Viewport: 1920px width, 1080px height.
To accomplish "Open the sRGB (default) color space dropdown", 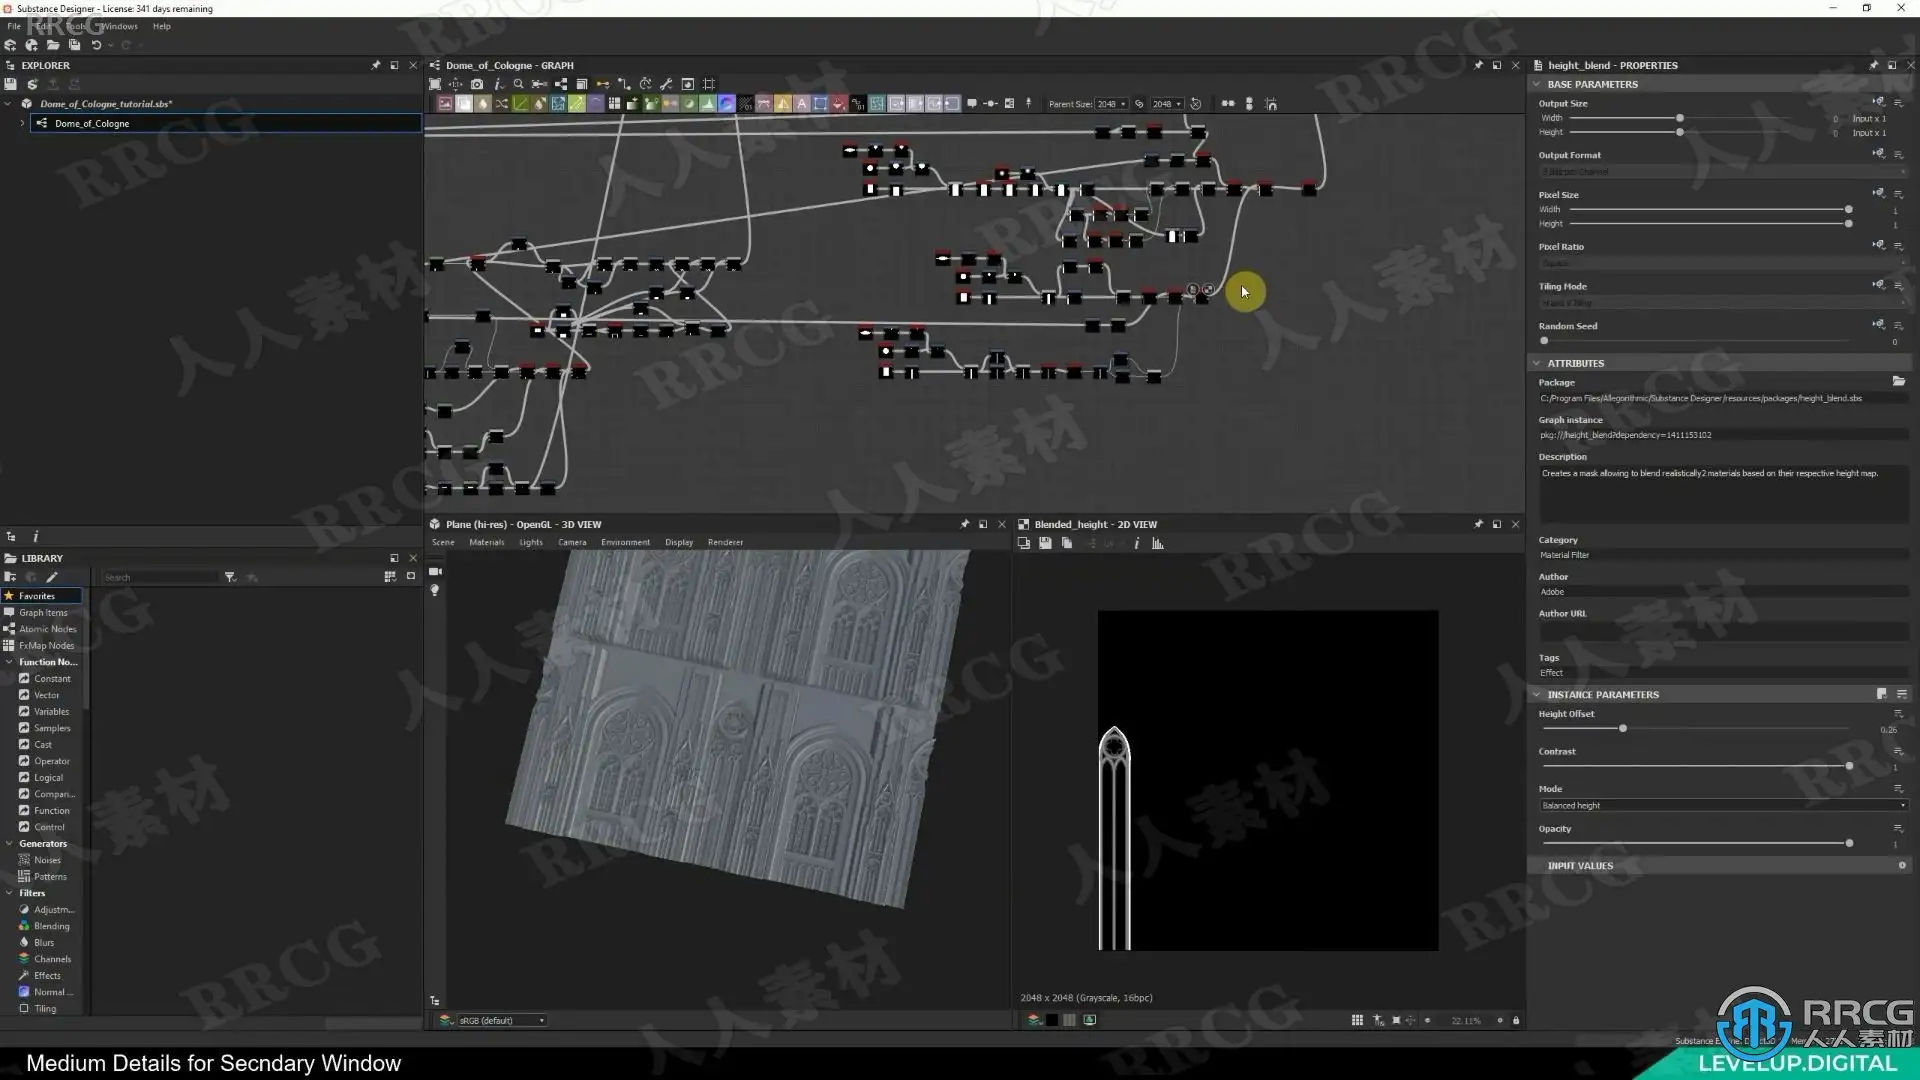I will 502,1020.
